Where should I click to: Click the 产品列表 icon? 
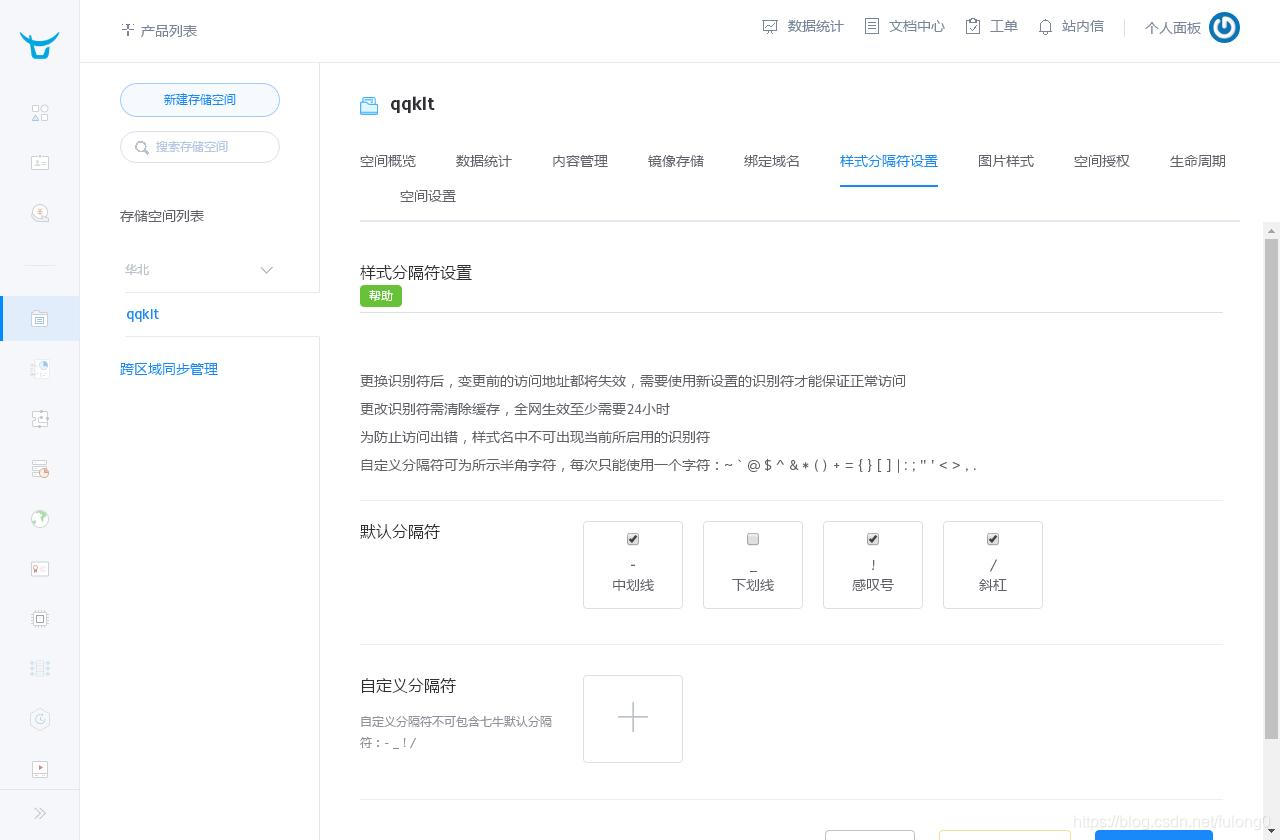click(x=127, y=30)
